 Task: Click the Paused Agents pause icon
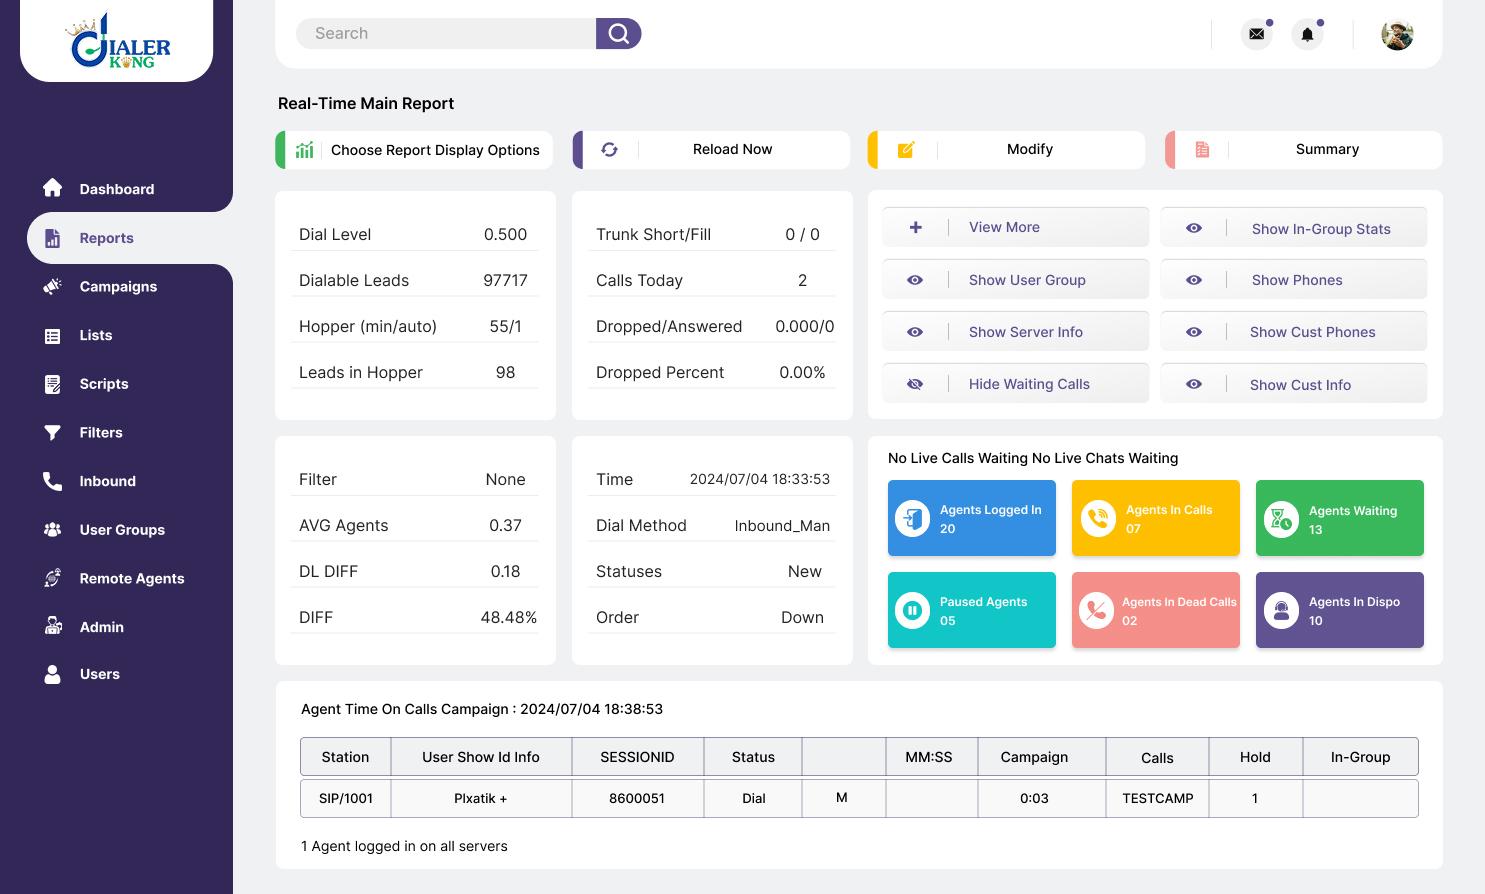[912, 610]
